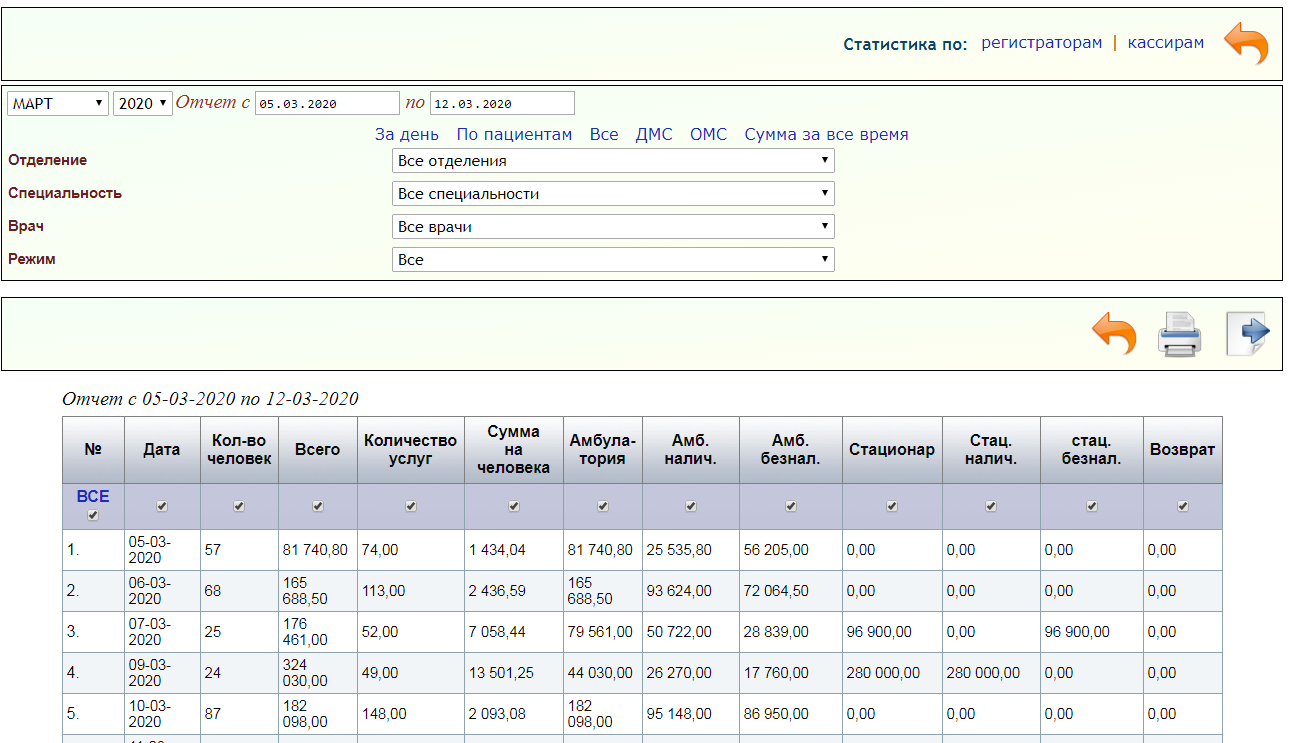Click the report start date field 05.03.2020
This screenshot has height=743, width=1289.
click(x=327, y=104)
